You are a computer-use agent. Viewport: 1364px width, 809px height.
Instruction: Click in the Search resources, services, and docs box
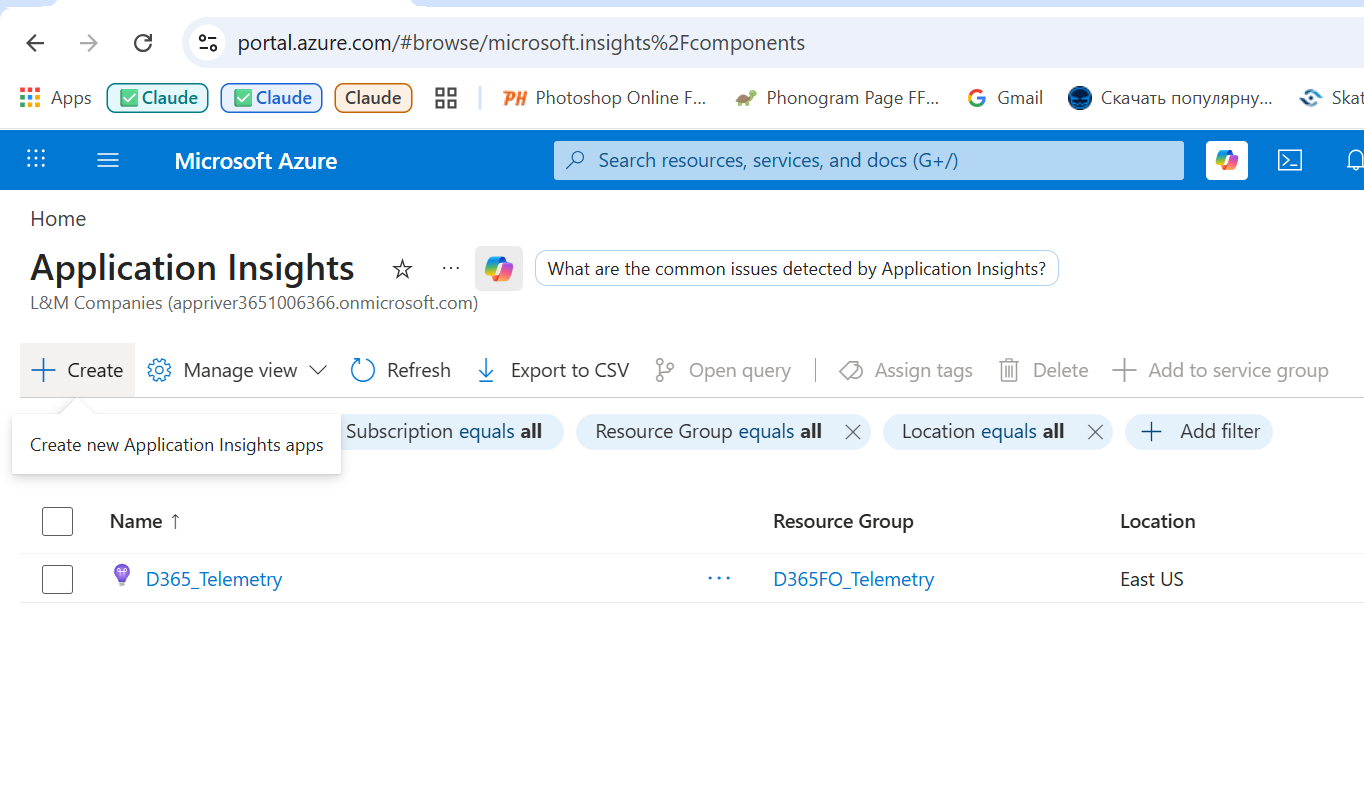click(x=869, y=160)
